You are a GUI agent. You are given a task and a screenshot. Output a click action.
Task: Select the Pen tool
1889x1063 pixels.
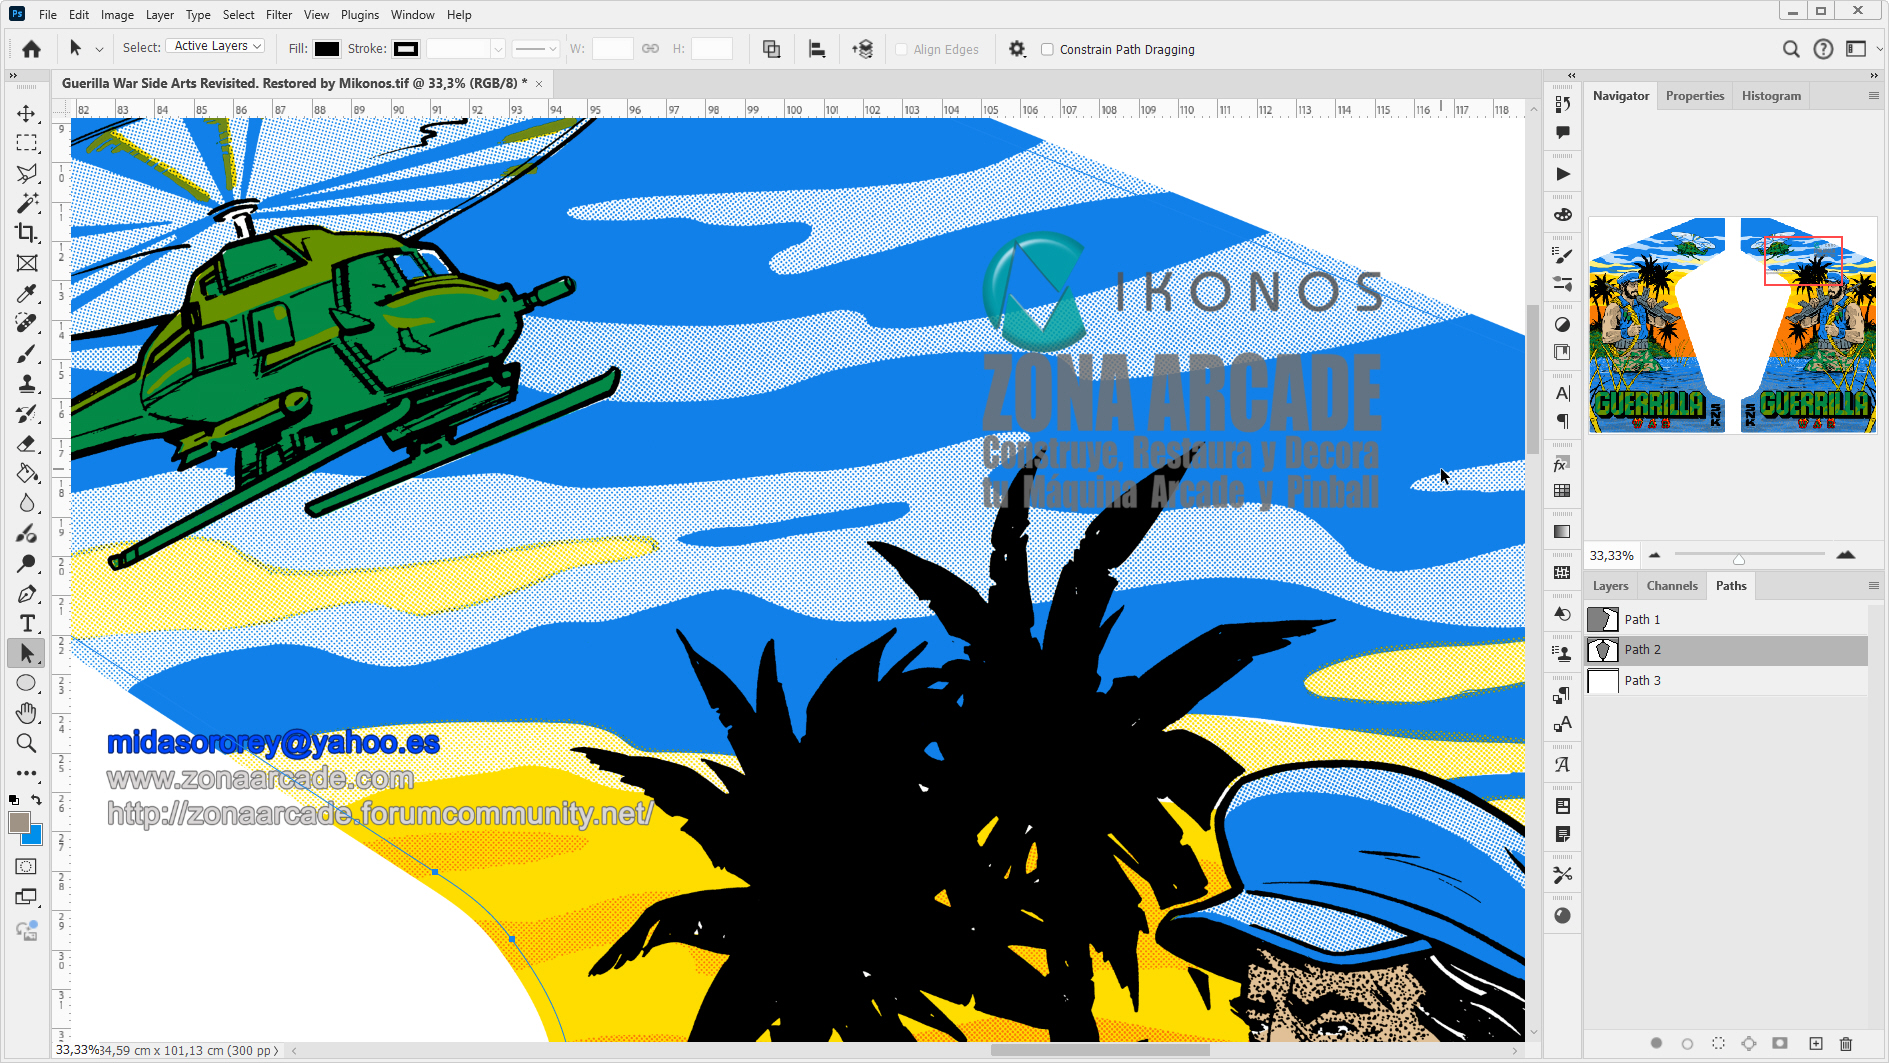(x=27, y=594)
